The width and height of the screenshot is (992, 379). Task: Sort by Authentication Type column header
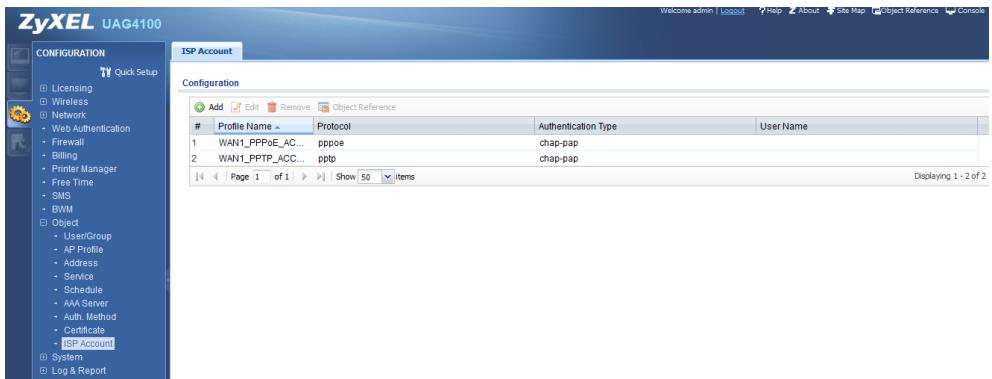645,126
